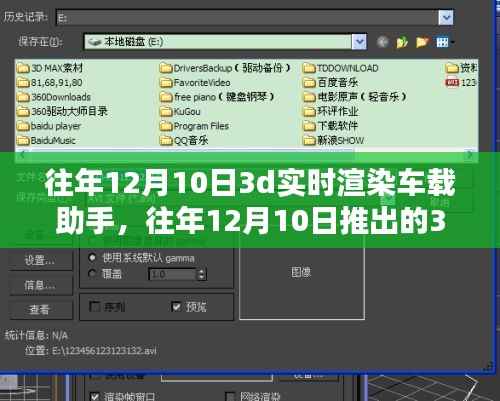Select the 3D MAX素材 folder
Viewport: 500px width, 401px height.
click(50, 68)
